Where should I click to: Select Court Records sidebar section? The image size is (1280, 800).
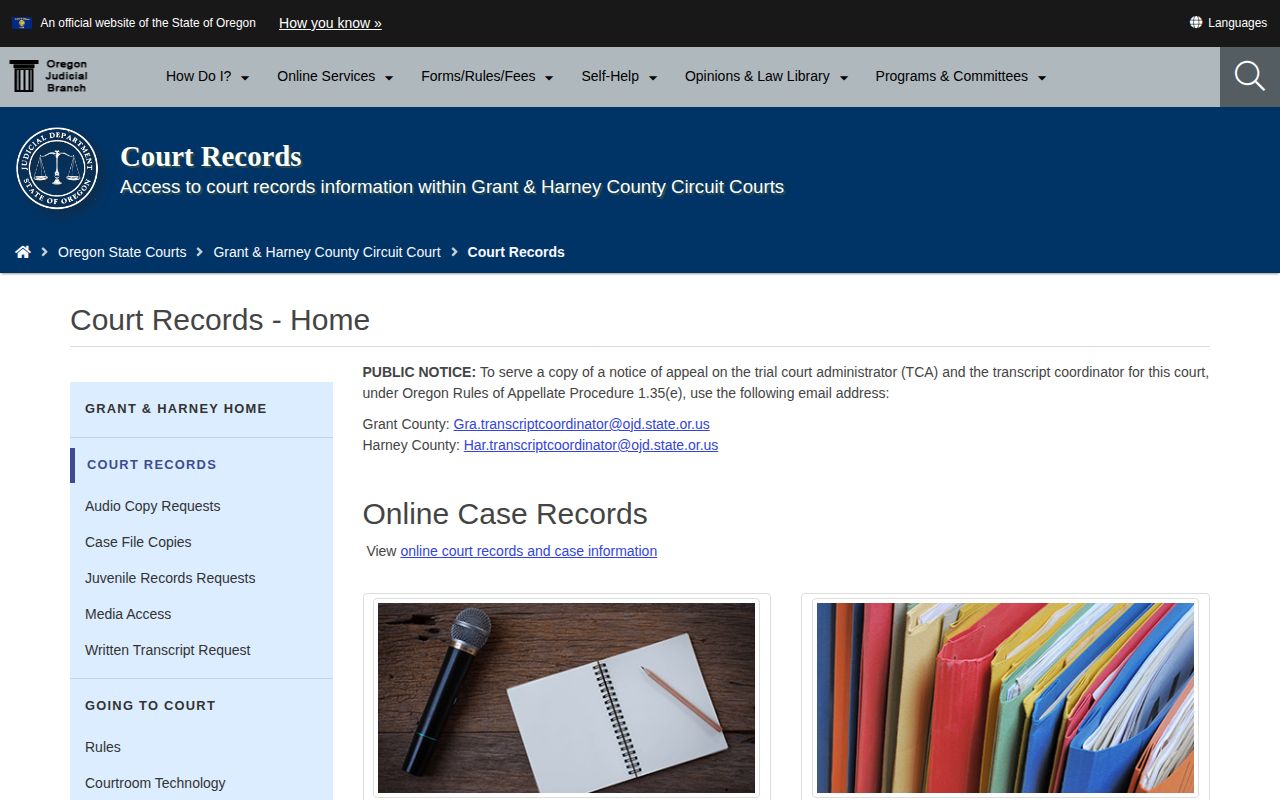[152, 464]
